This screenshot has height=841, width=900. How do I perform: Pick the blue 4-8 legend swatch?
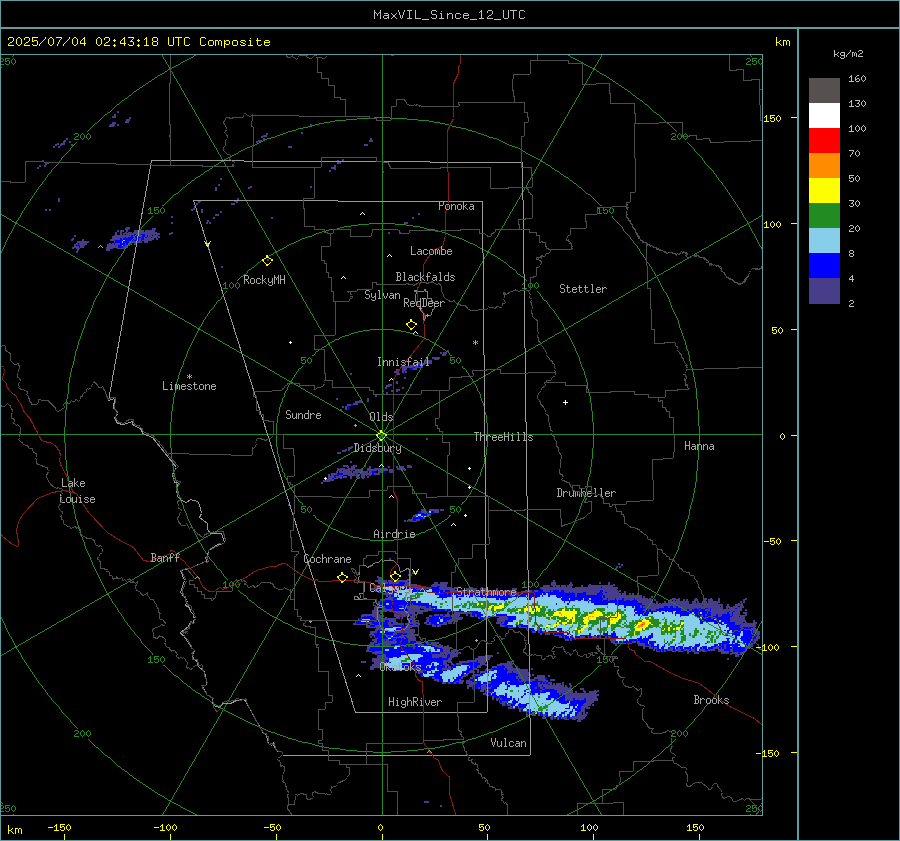point(824,266)
